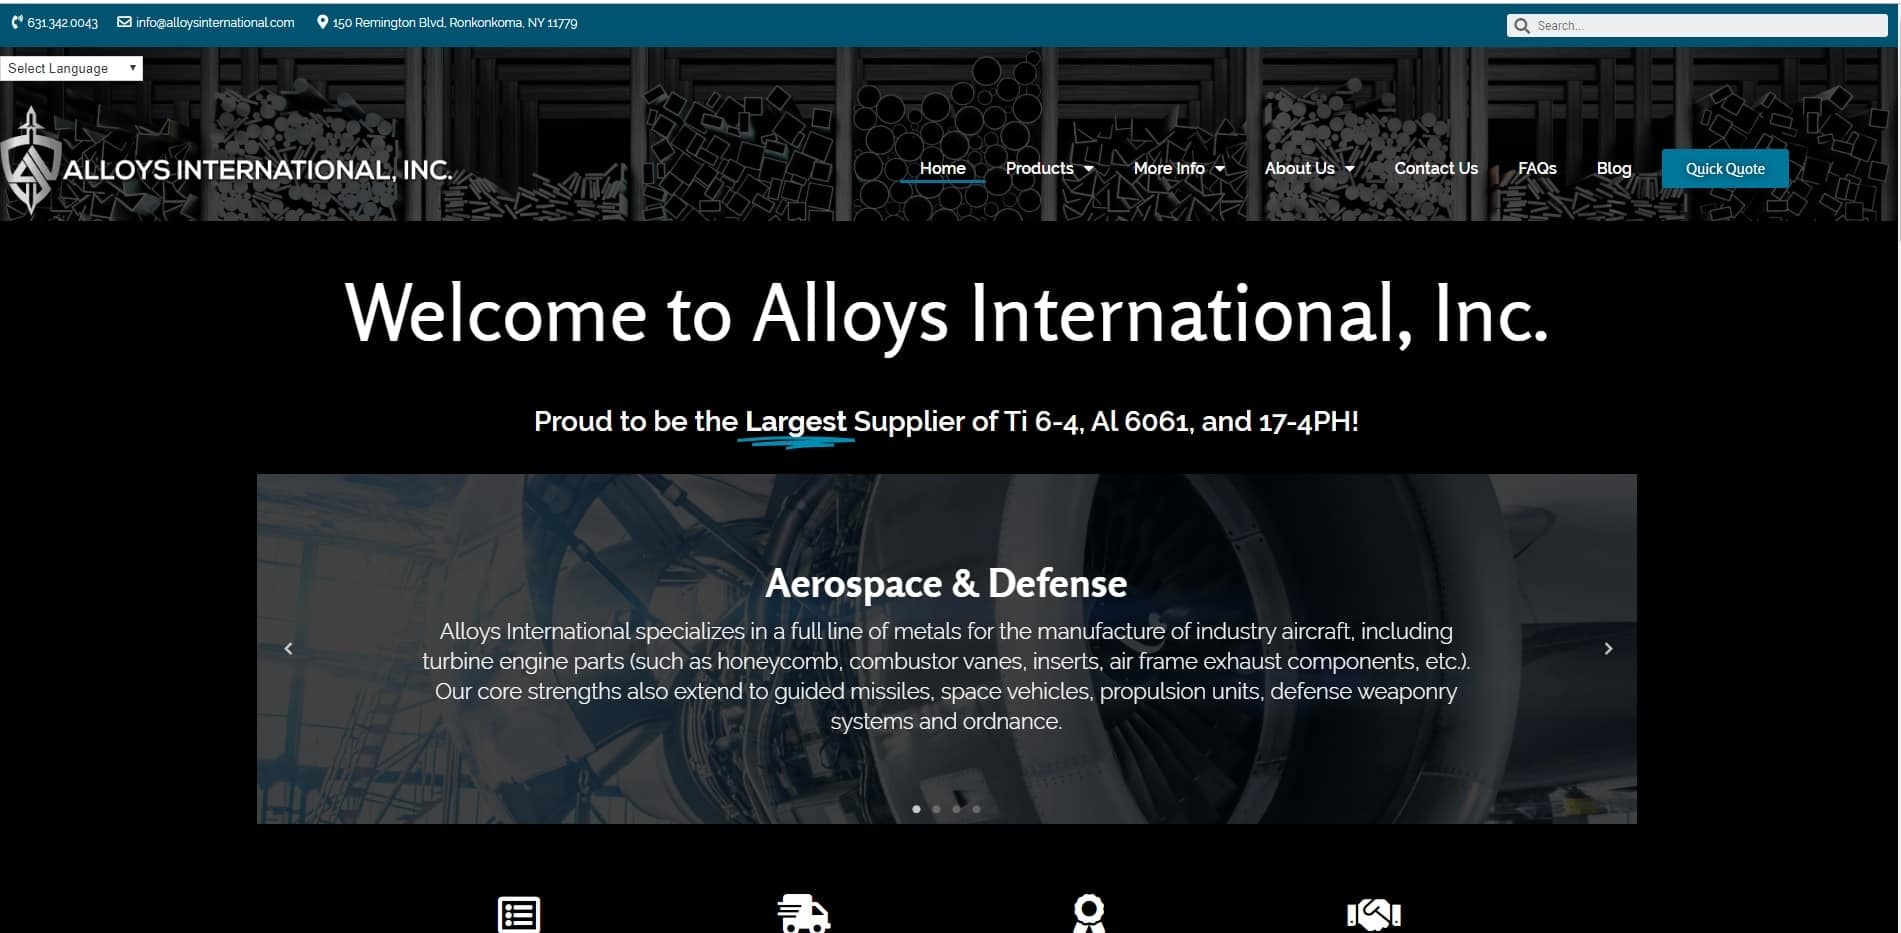Select the third carousel dot
Screen dimensions: 1901x933
click(x=956, y=809)
